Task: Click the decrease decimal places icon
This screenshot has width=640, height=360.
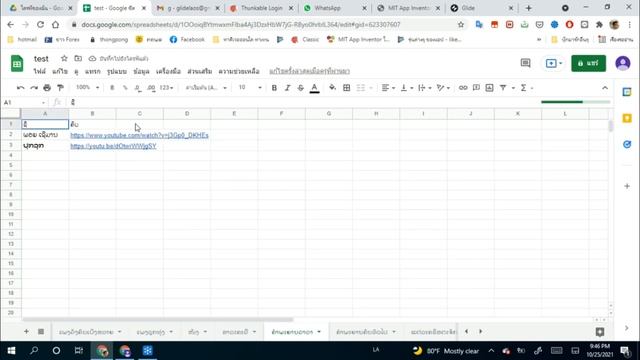Action: pyautogui.click(x=138, y=88)
